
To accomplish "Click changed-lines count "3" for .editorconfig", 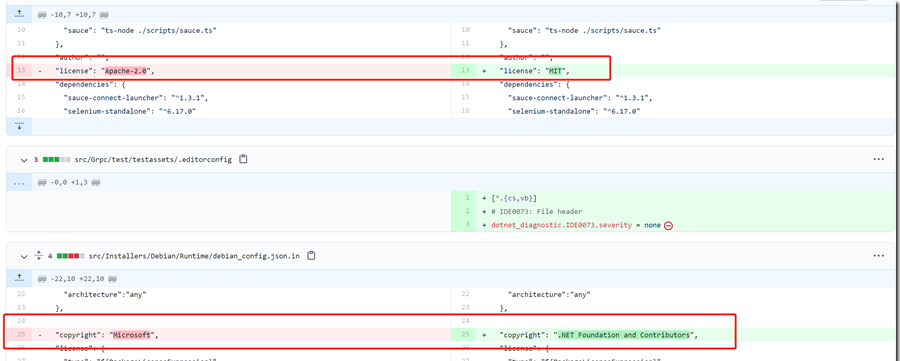I will [x=36, y=160].
